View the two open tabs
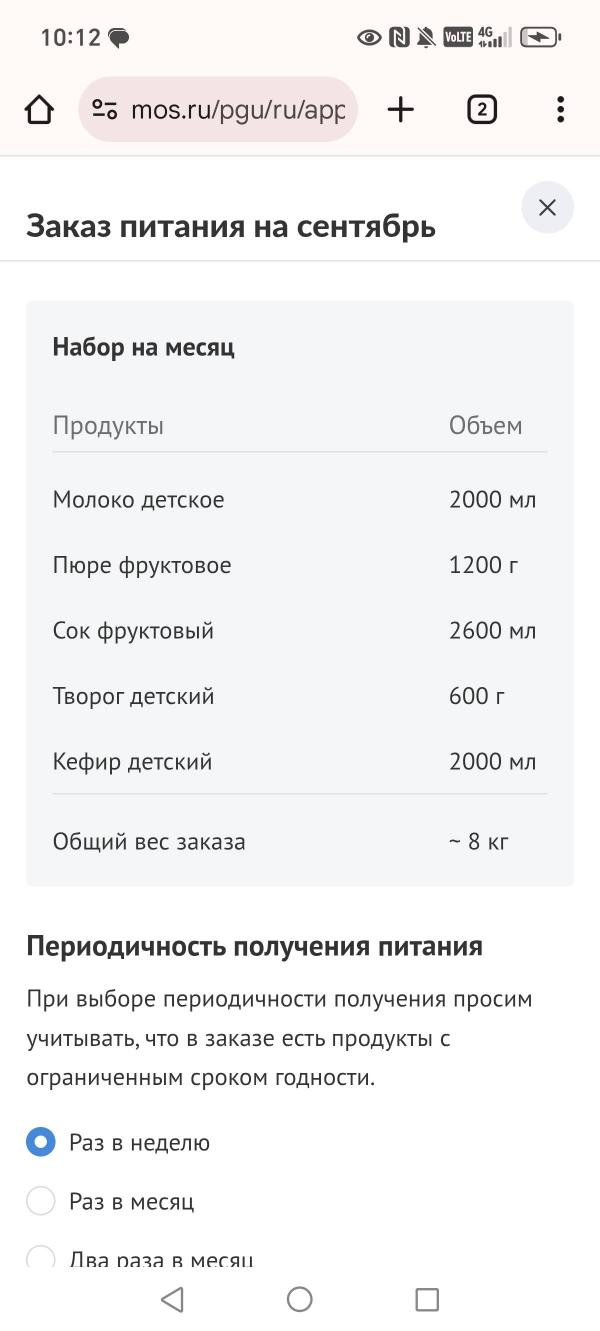Screen dimensions: 600x1331 click(481, 109)
